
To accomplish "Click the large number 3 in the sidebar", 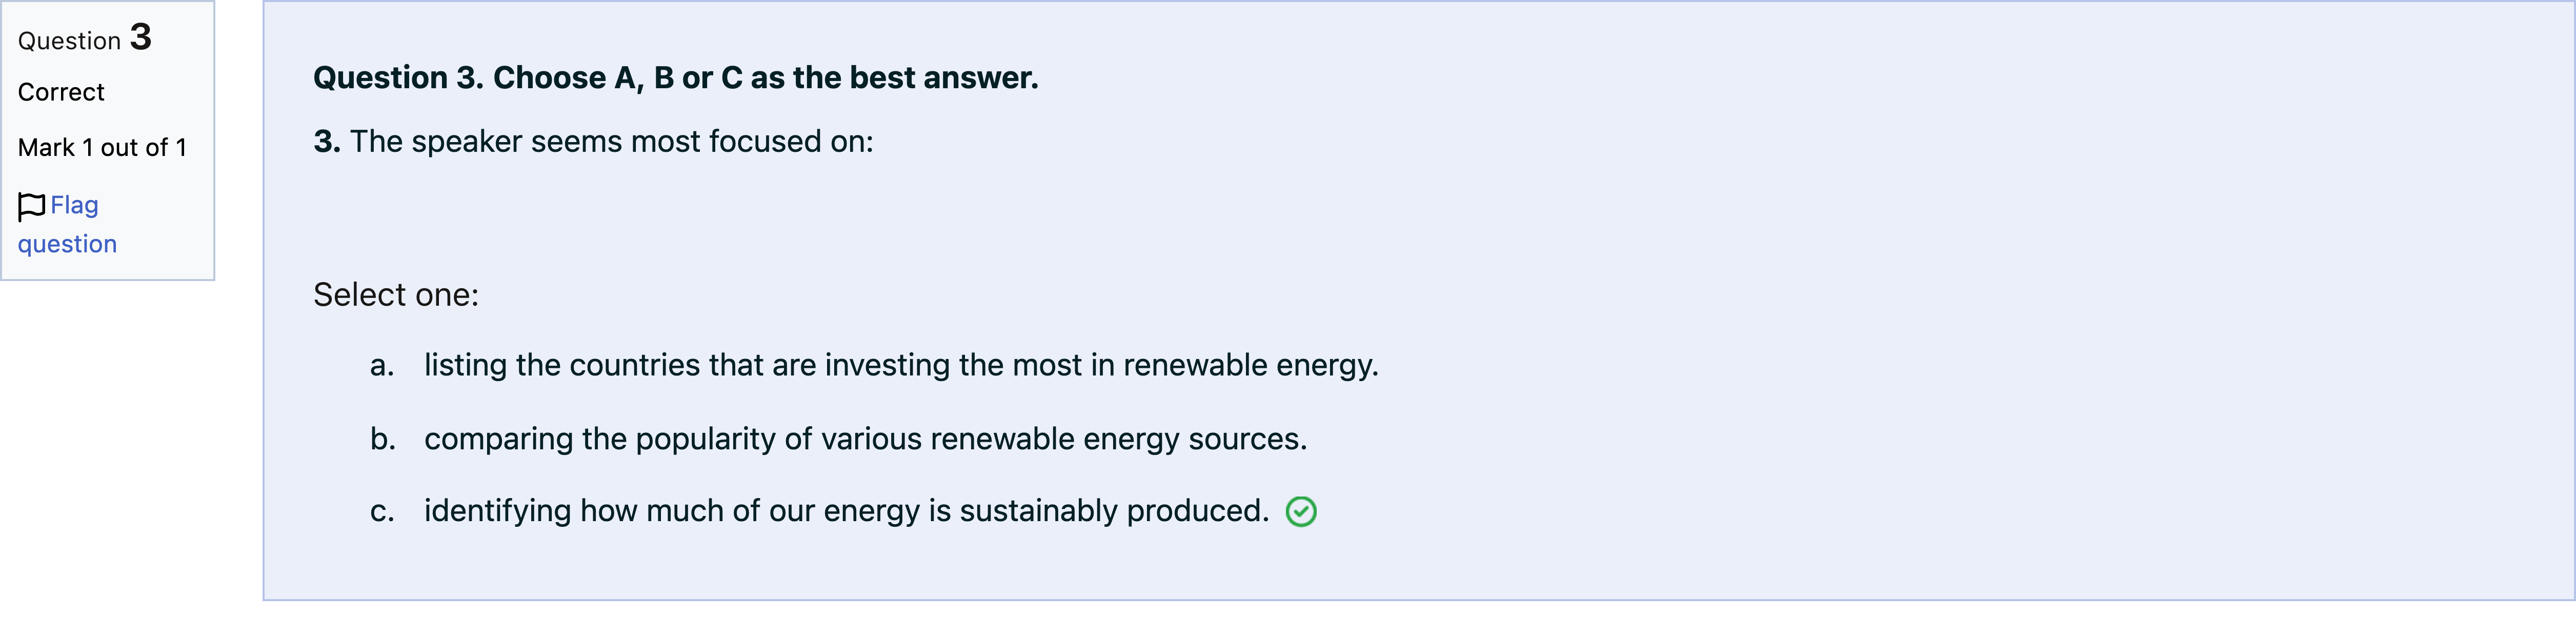I will (x=141, y=38).
